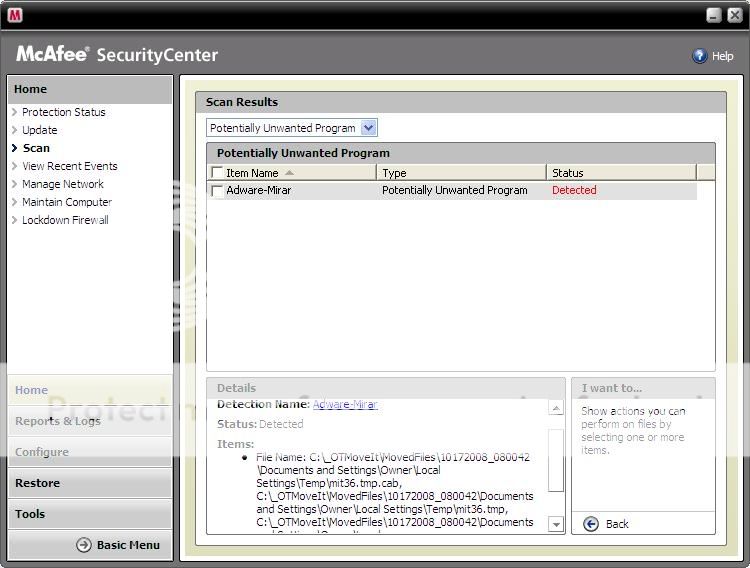Click the Back arrow icon
This screenshot has width=750, height=568.
(x=591, y=524)
